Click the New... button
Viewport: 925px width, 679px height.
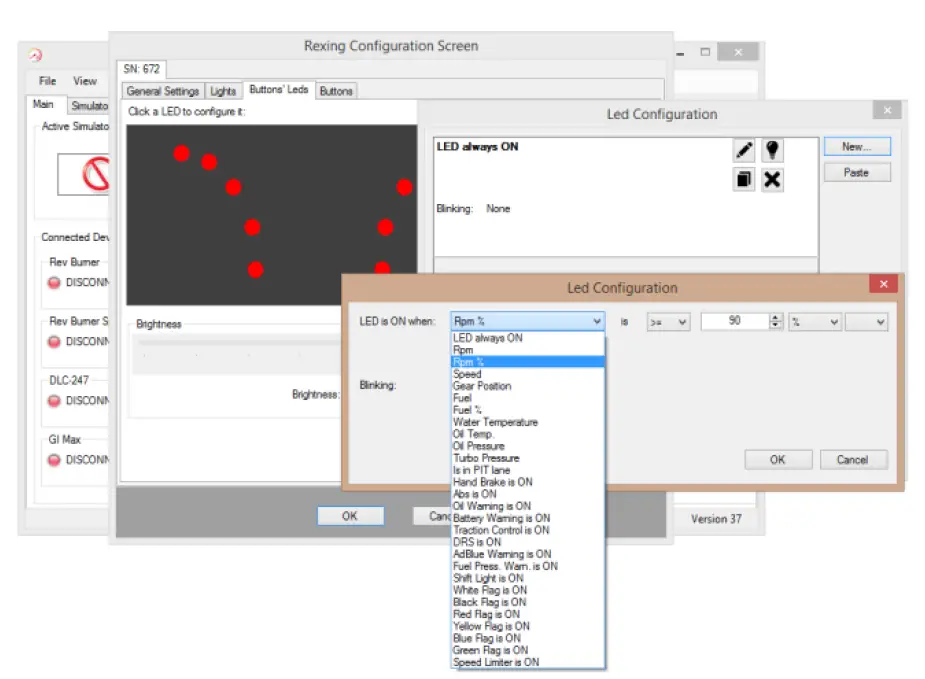tap(857, 146)
